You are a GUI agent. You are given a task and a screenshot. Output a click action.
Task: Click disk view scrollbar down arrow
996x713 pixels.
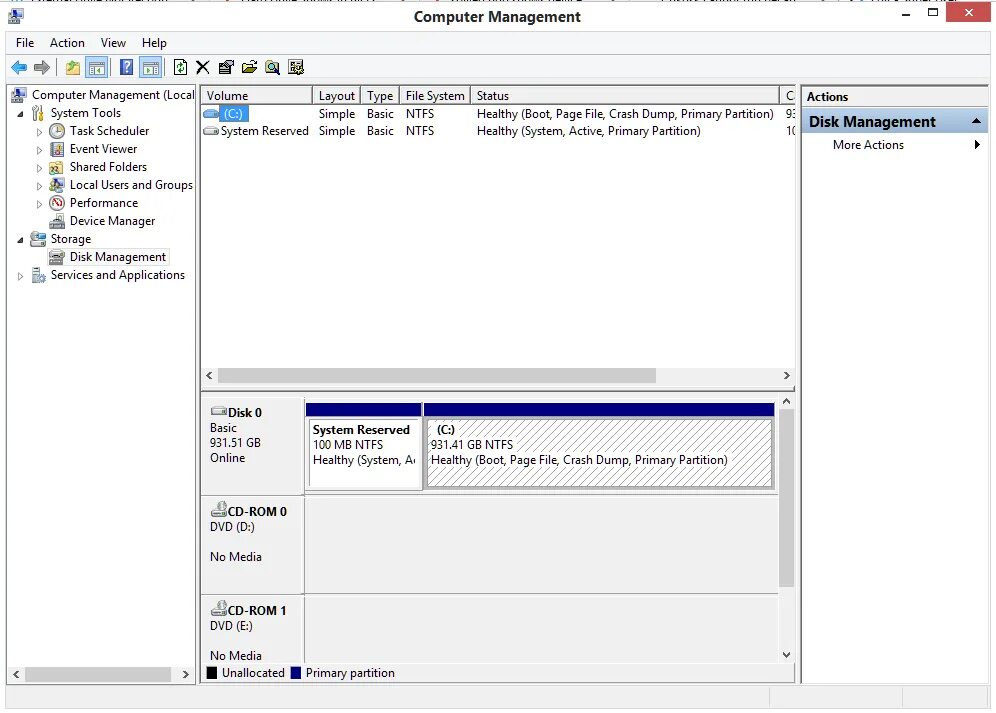click(786, 655)
